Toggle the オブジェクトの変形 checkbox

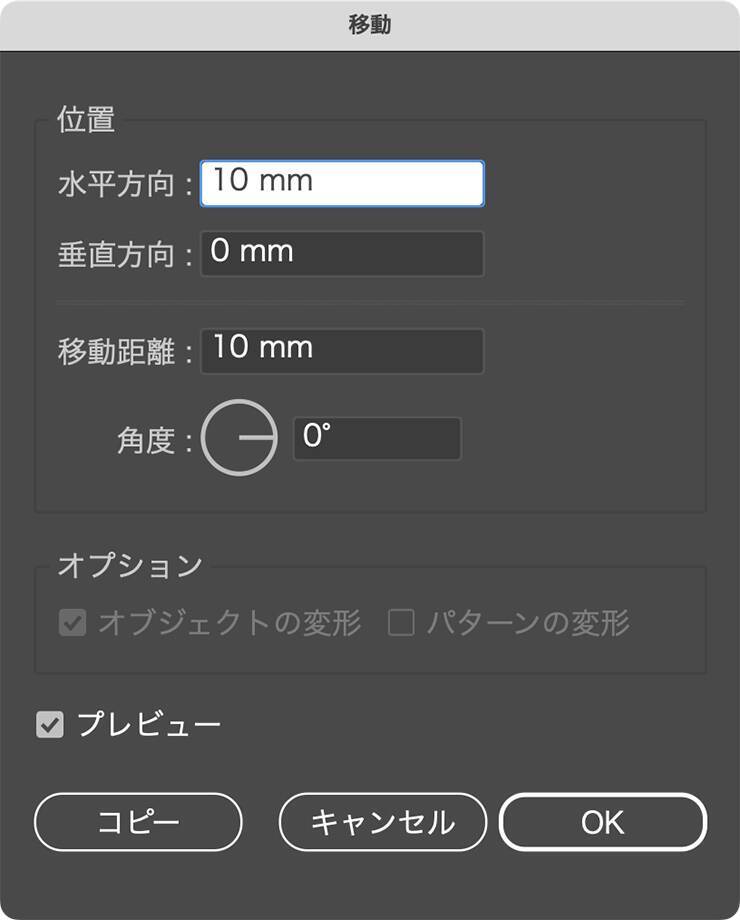tap(72, 624)
